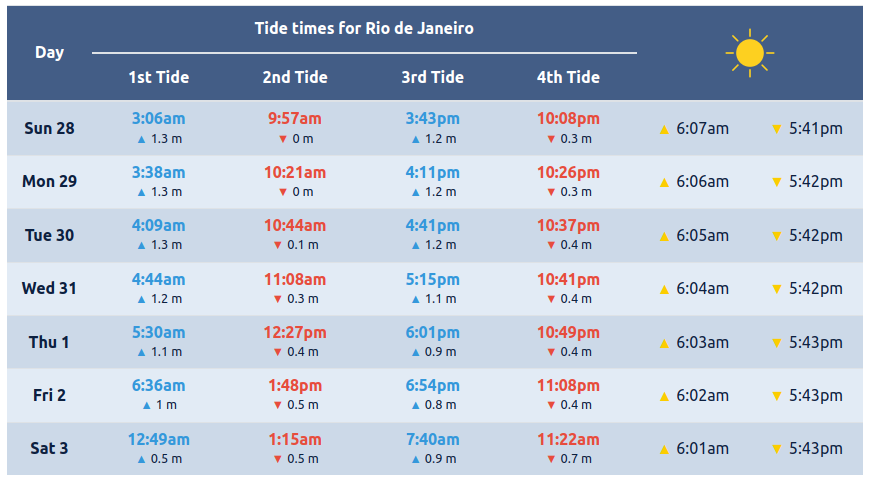
Task: Click the 1st Tide column header
Action: [158, 77]
